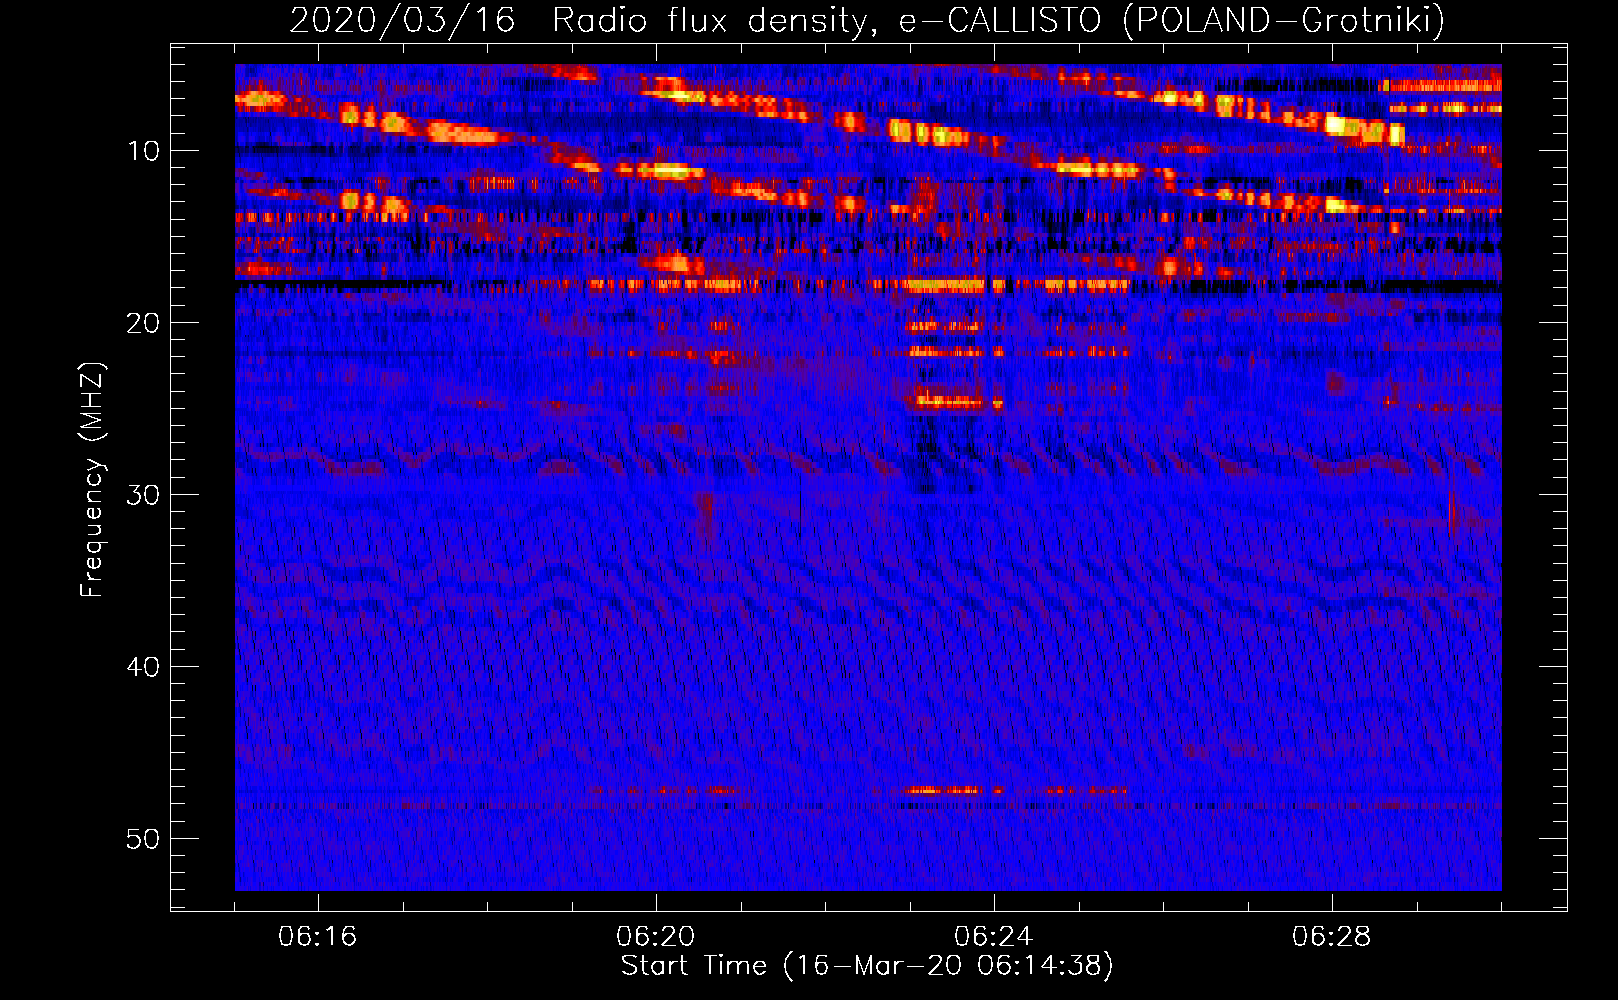The width and height of the screenshot is (1618, 1000).
Task: Click the frequency tick label 50
Action: (143, 839)
